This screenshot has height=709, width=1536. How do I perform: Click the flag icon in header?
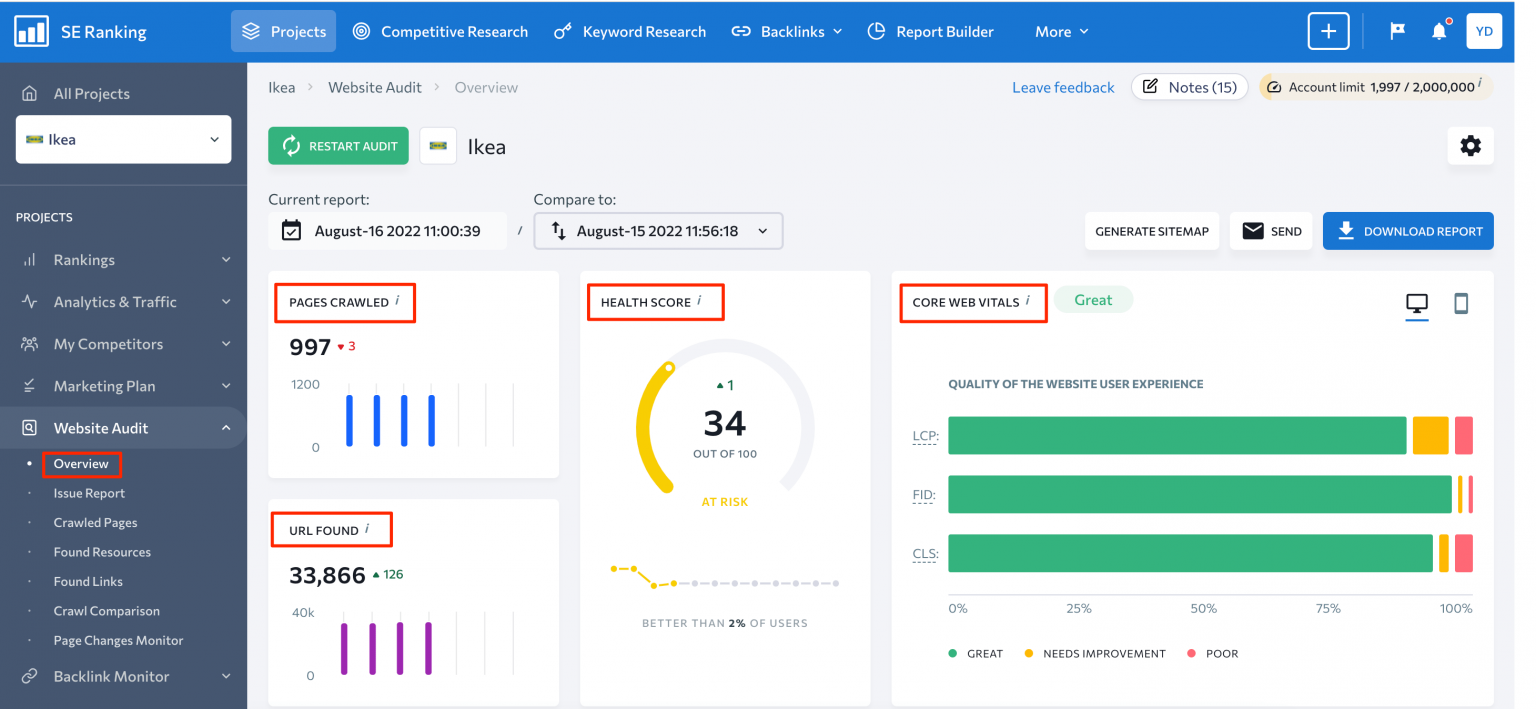[x=1397, y=31]
